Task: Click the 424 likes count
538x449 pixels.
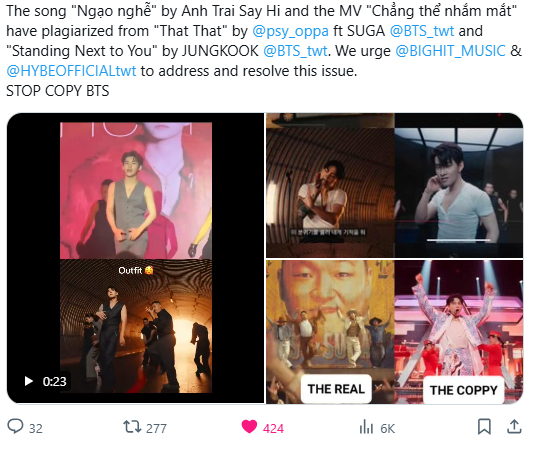Action: point(273,428)
